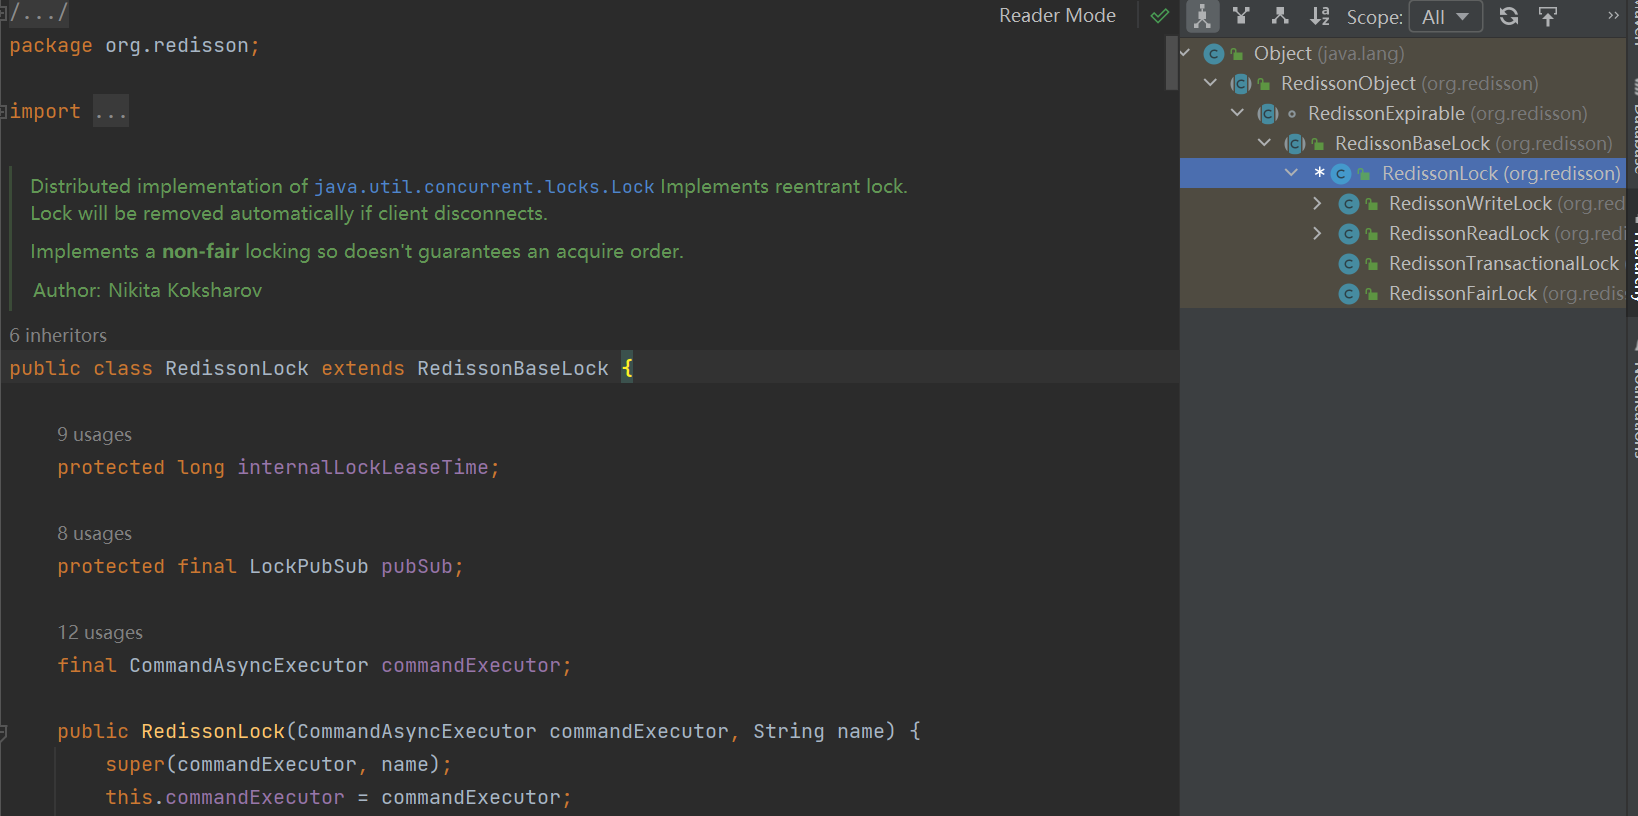Show 8 usages of pubSub field
1638x816 pixels.
tap(94, 533)
